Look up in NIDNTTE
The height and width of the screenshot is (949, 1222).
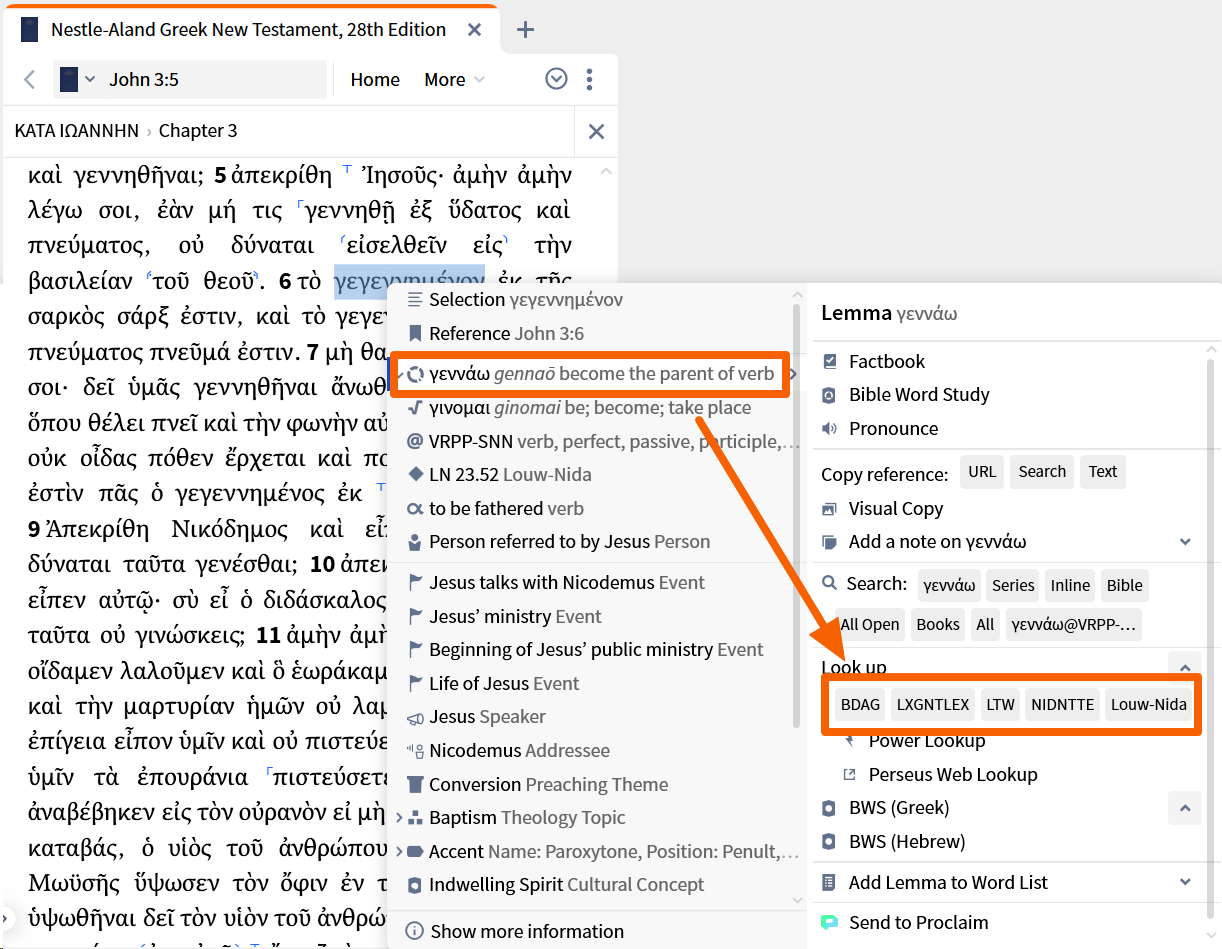(1063, 704)
